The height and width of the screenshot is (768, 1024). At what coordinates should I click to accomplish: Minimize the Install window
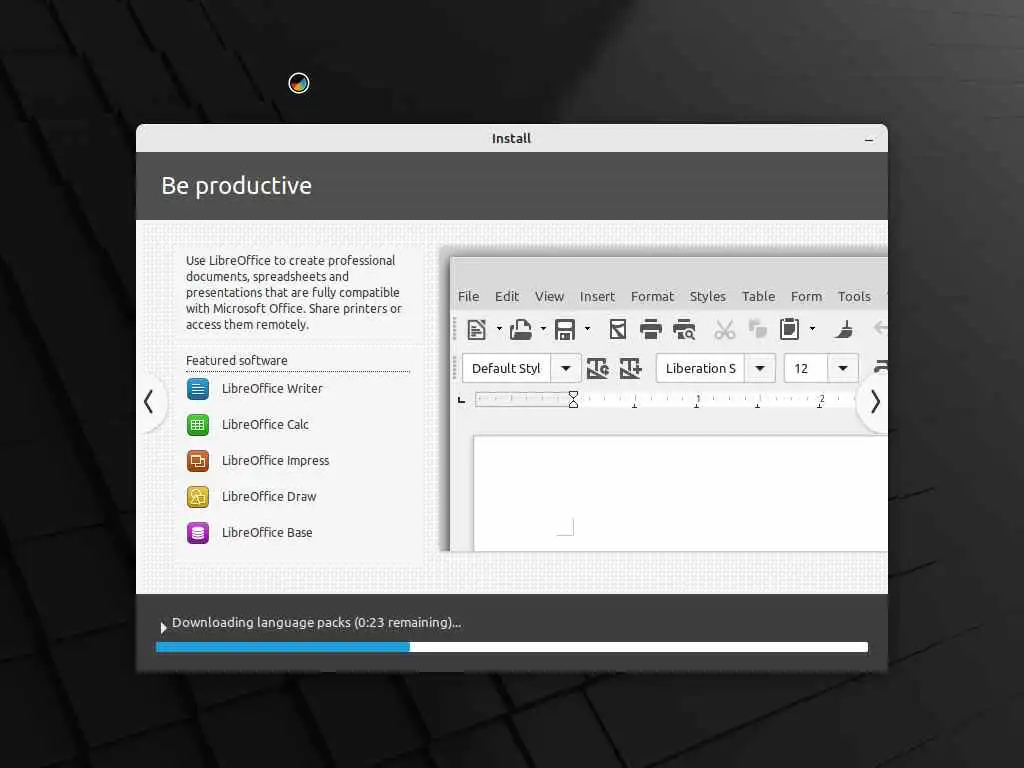(x=869, y=139)
